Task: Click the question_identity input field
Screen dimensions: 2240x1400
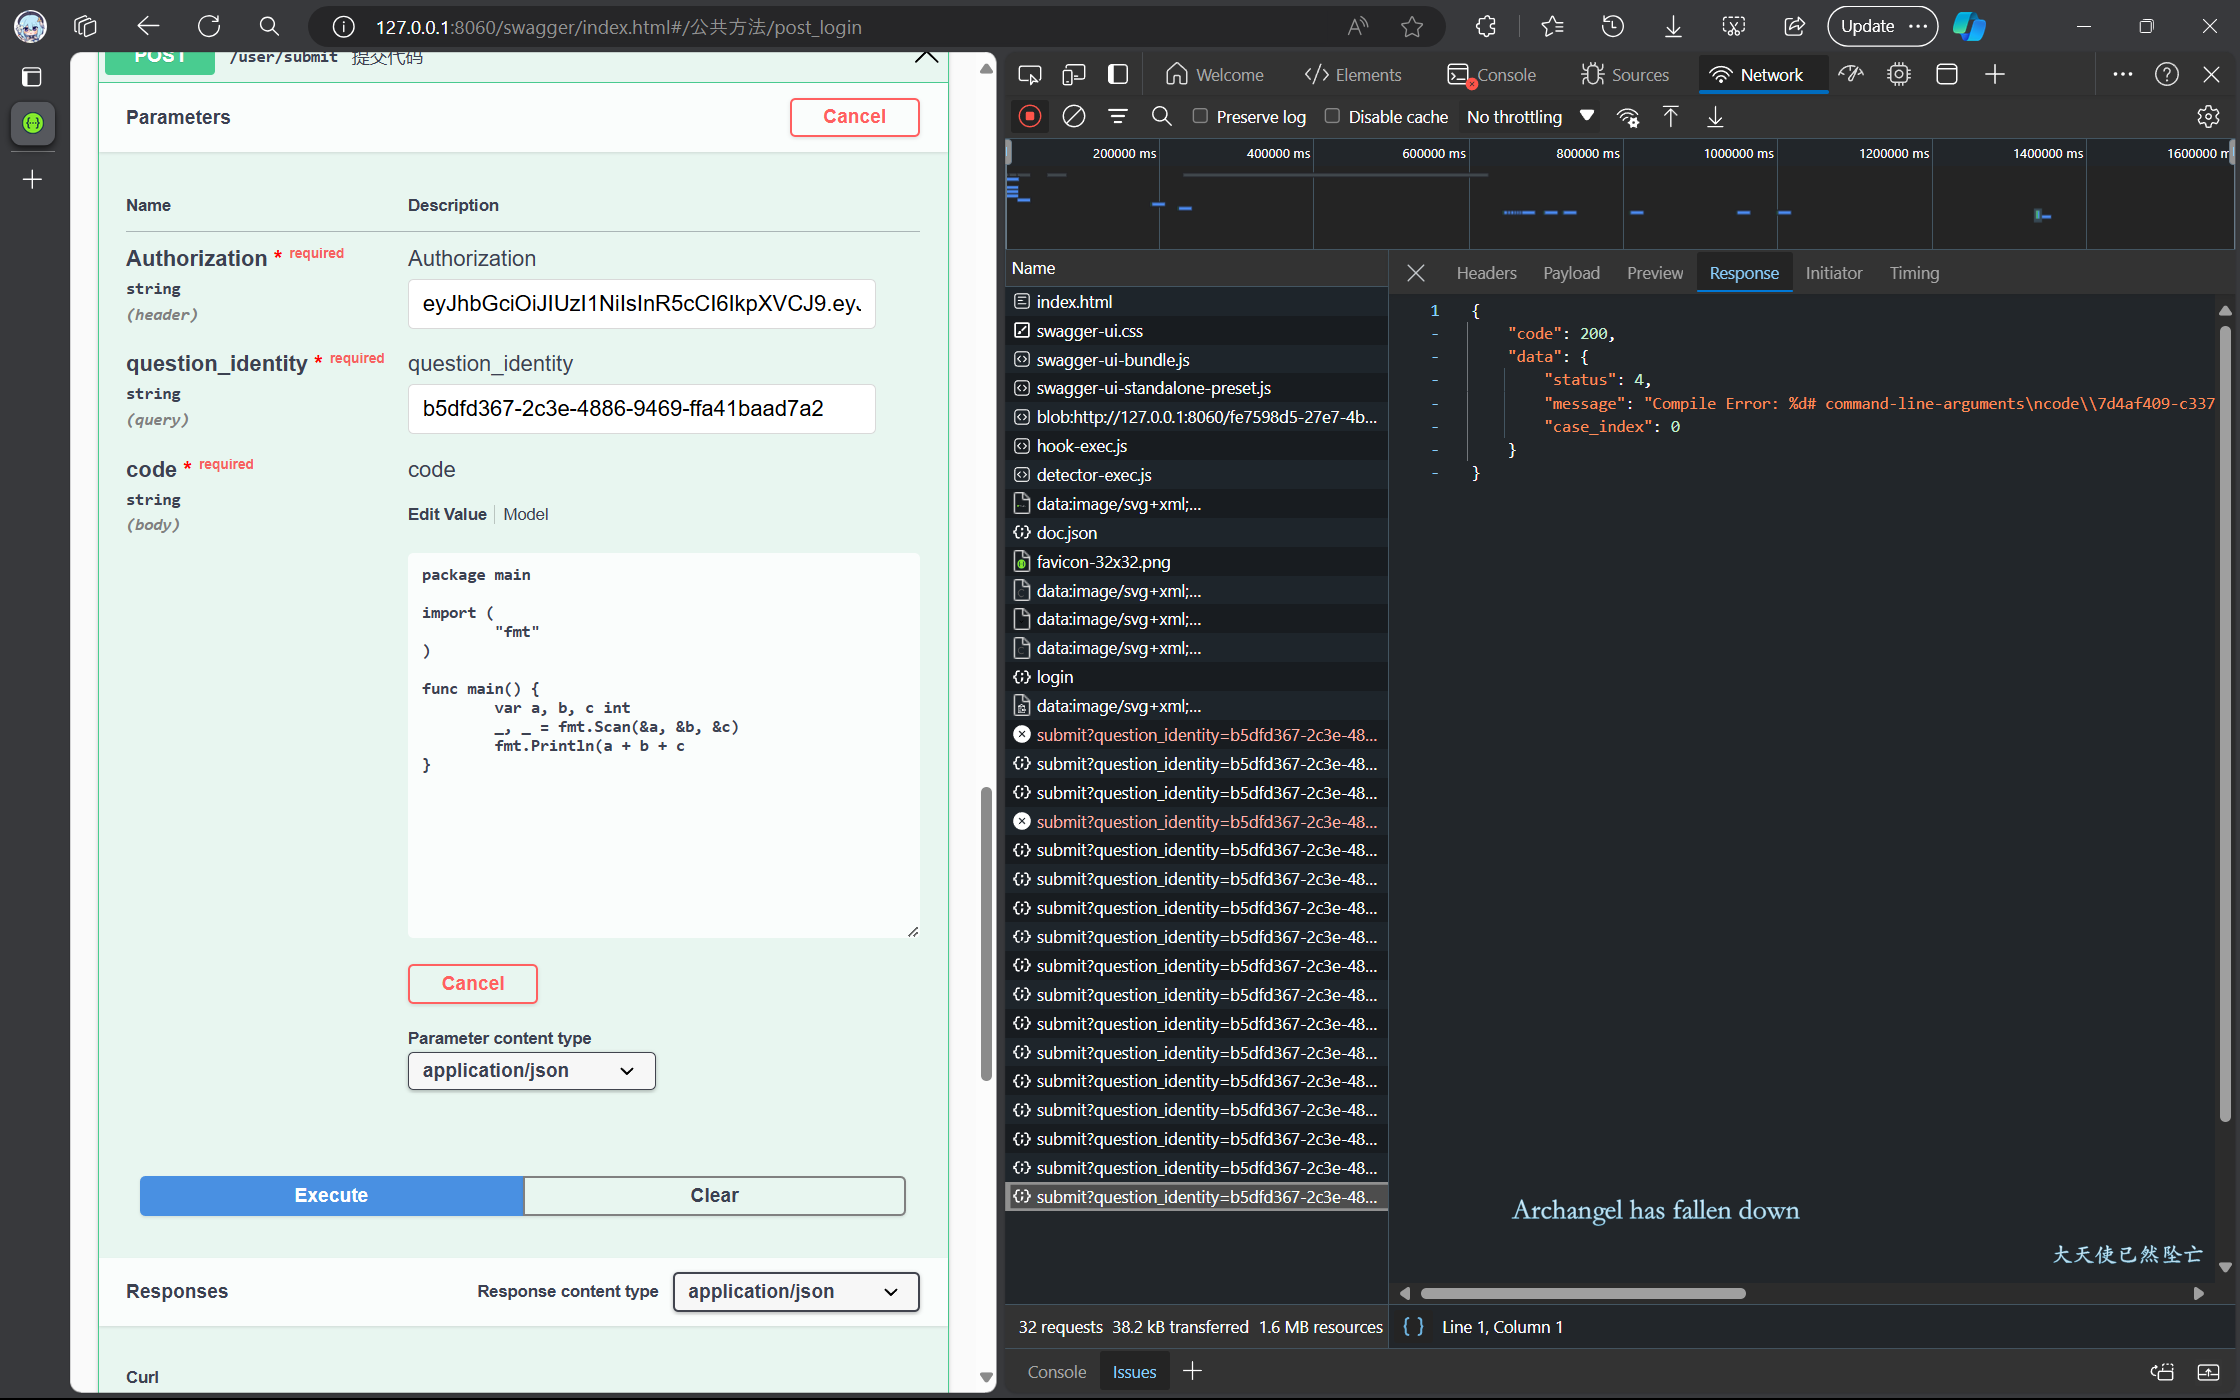Action: tap(641, 409)
